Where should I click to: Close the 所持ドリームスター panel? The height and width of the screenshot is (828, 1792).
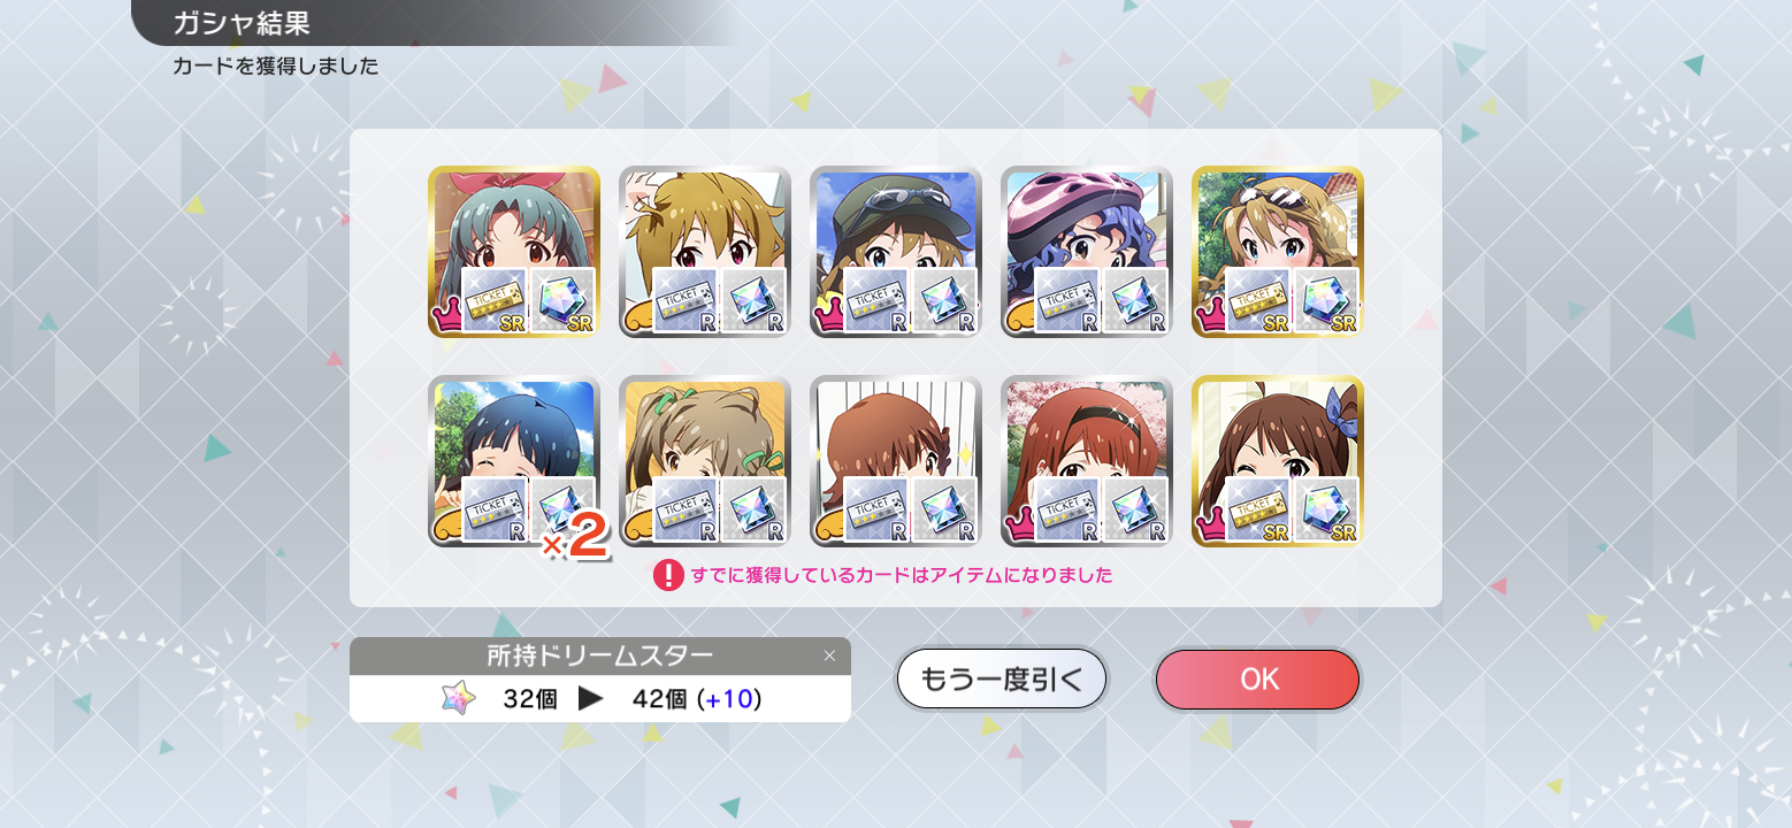pyautogui.click(x=829, y=656)
